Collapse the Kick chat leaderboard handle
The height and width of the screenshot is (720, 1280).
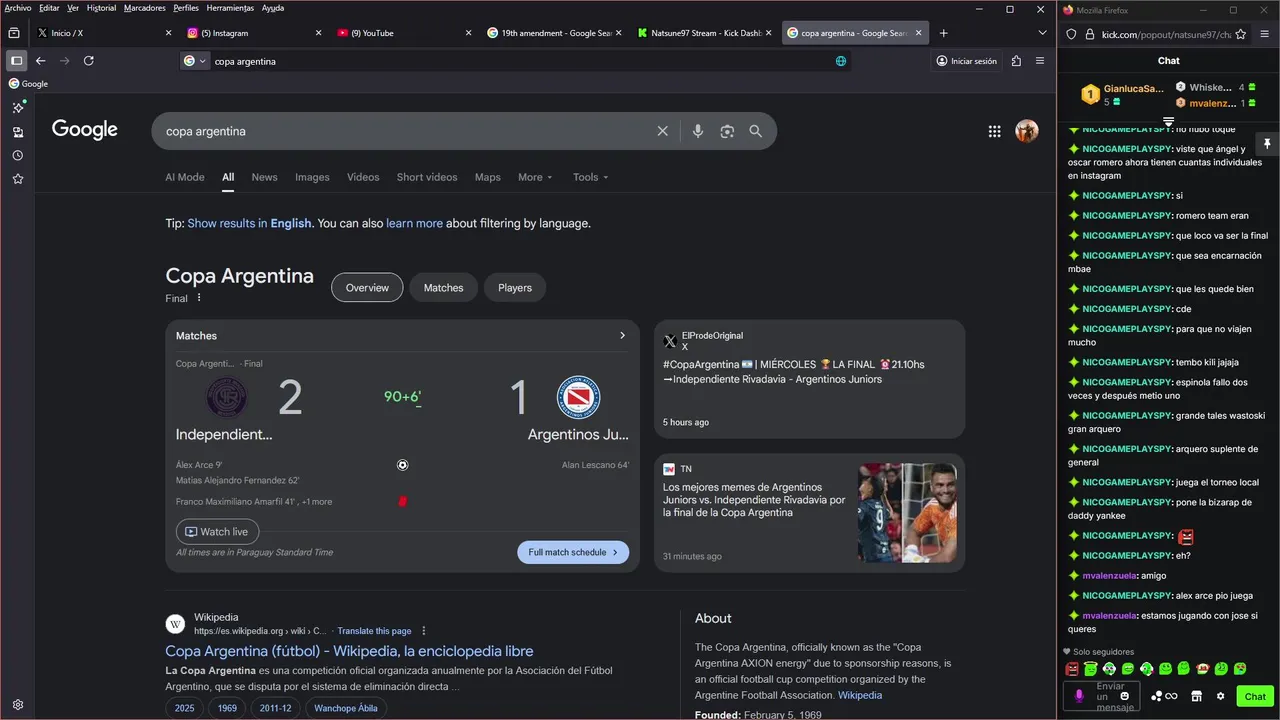[x=1168, y=122]
